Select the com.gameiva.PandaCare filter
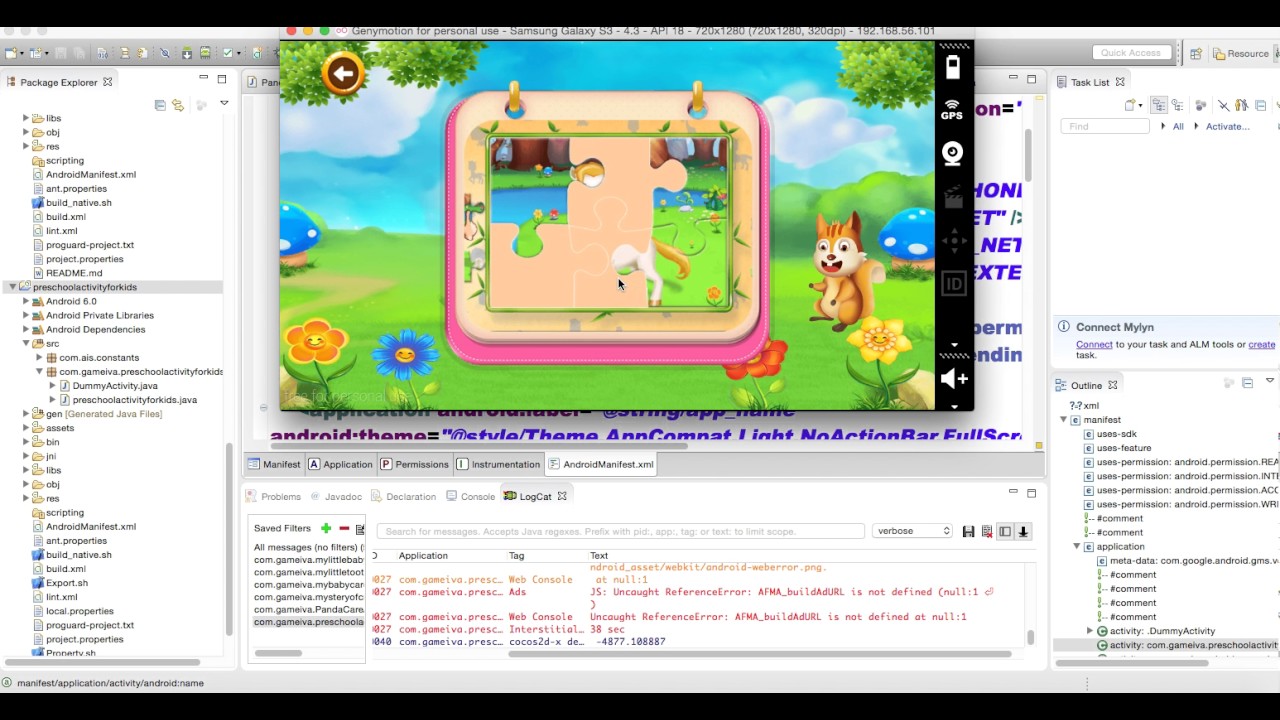This screenshot has width=1280, height=720. [x=309, y=609]
